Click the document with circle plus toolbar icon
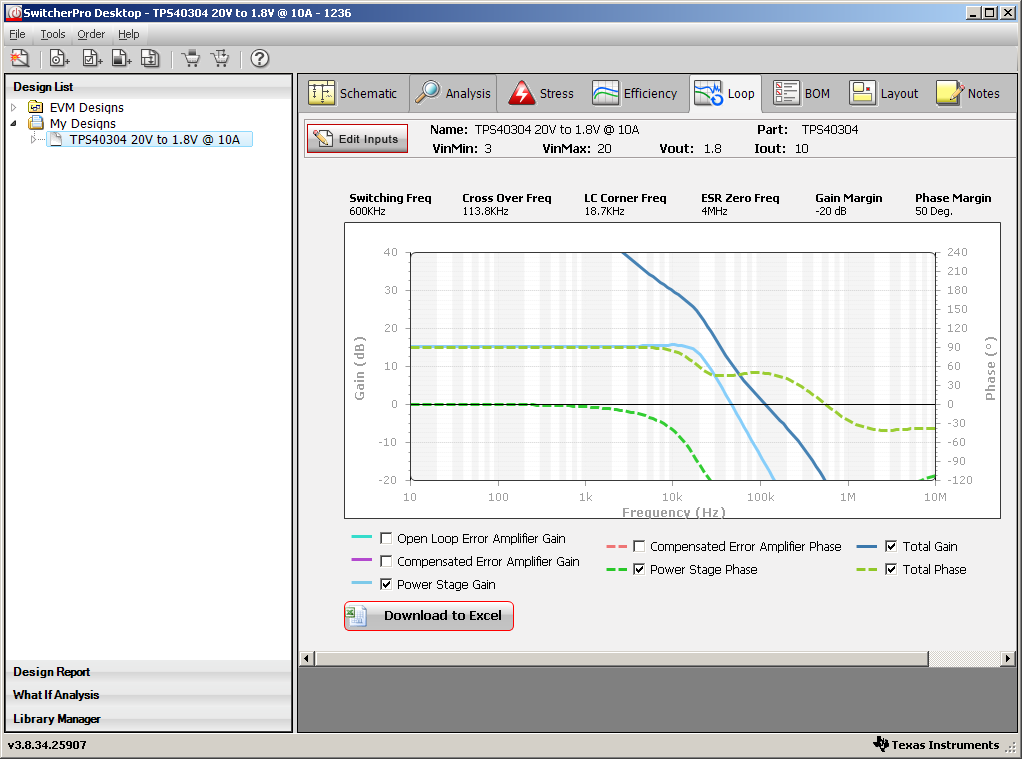The image size is (1022, 759). (59, 59)
